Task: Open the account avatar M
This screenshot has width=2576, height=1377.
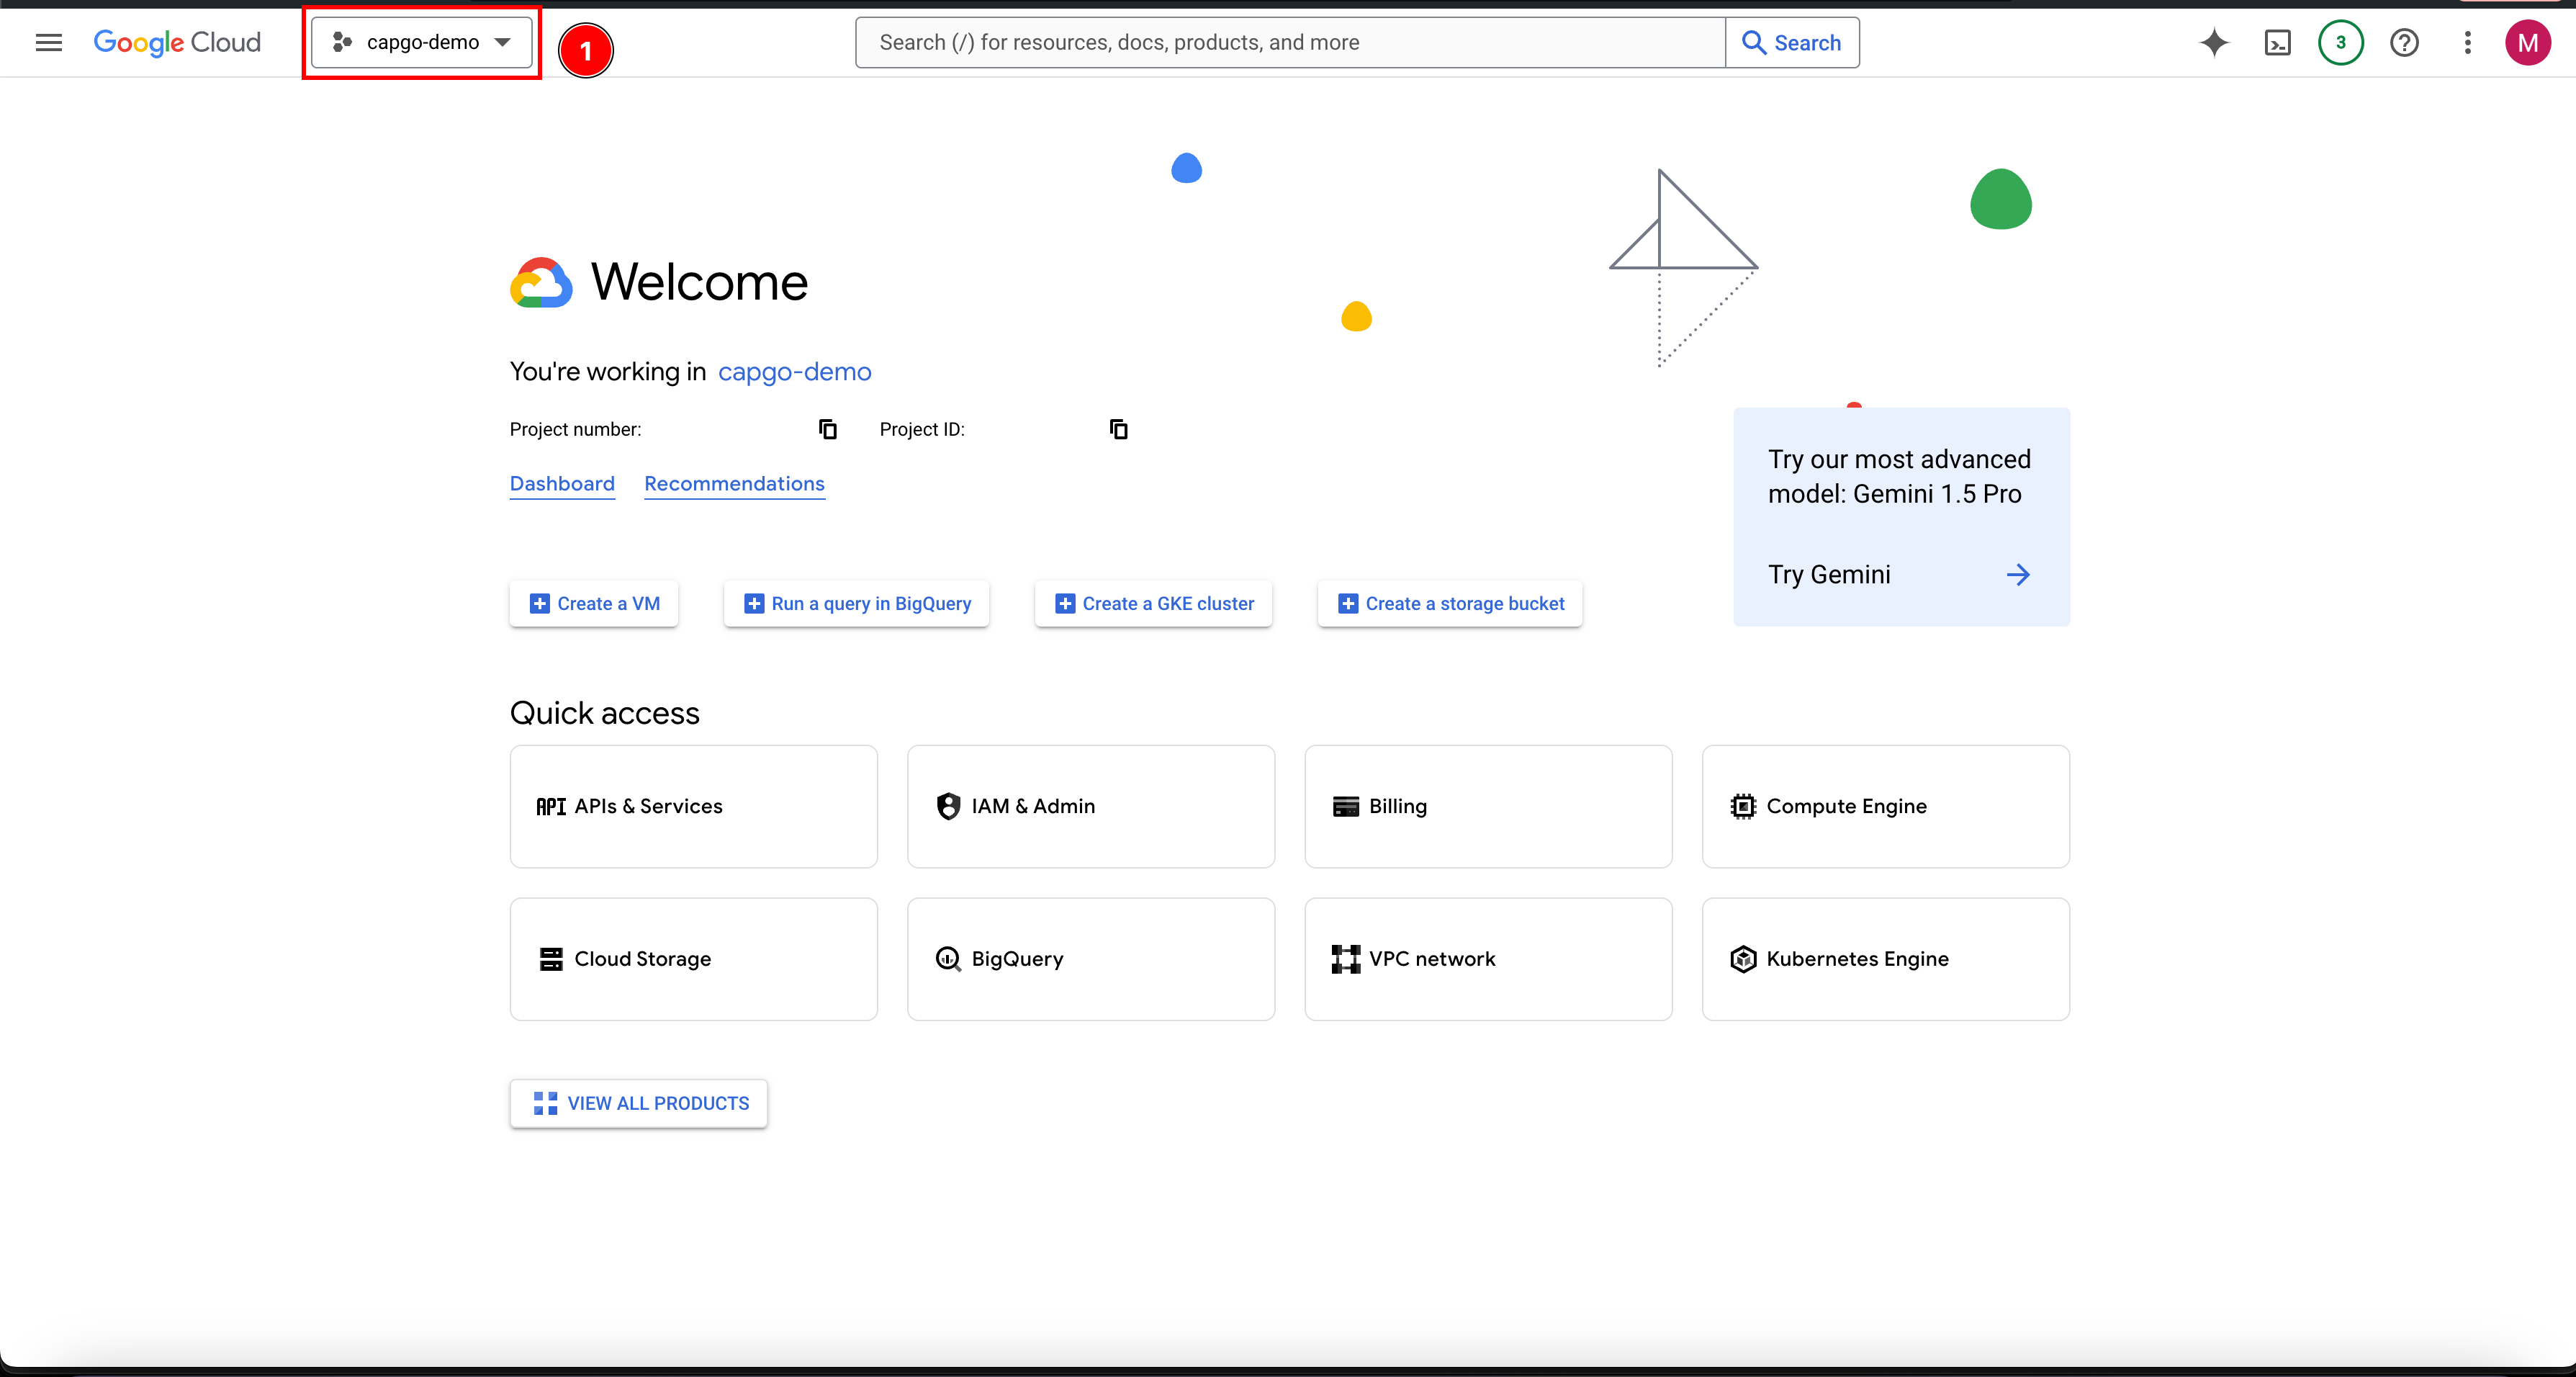Action: point(2529,42)
